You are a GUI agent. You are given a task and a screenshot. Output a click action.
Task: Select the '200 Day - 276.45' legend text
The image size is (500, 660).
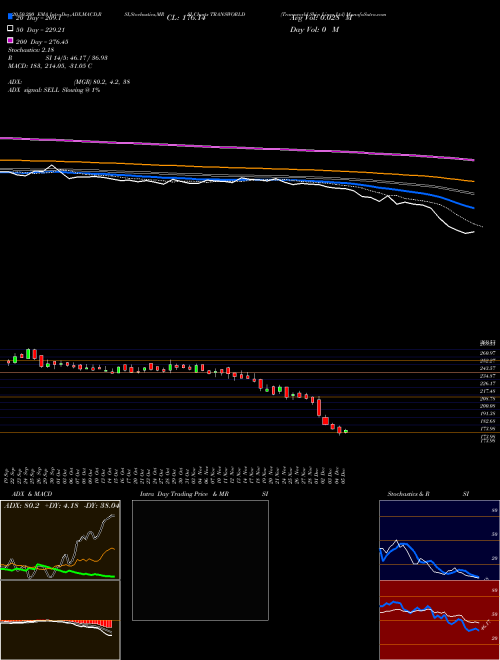pyautogui.click(x=42, y=42)
